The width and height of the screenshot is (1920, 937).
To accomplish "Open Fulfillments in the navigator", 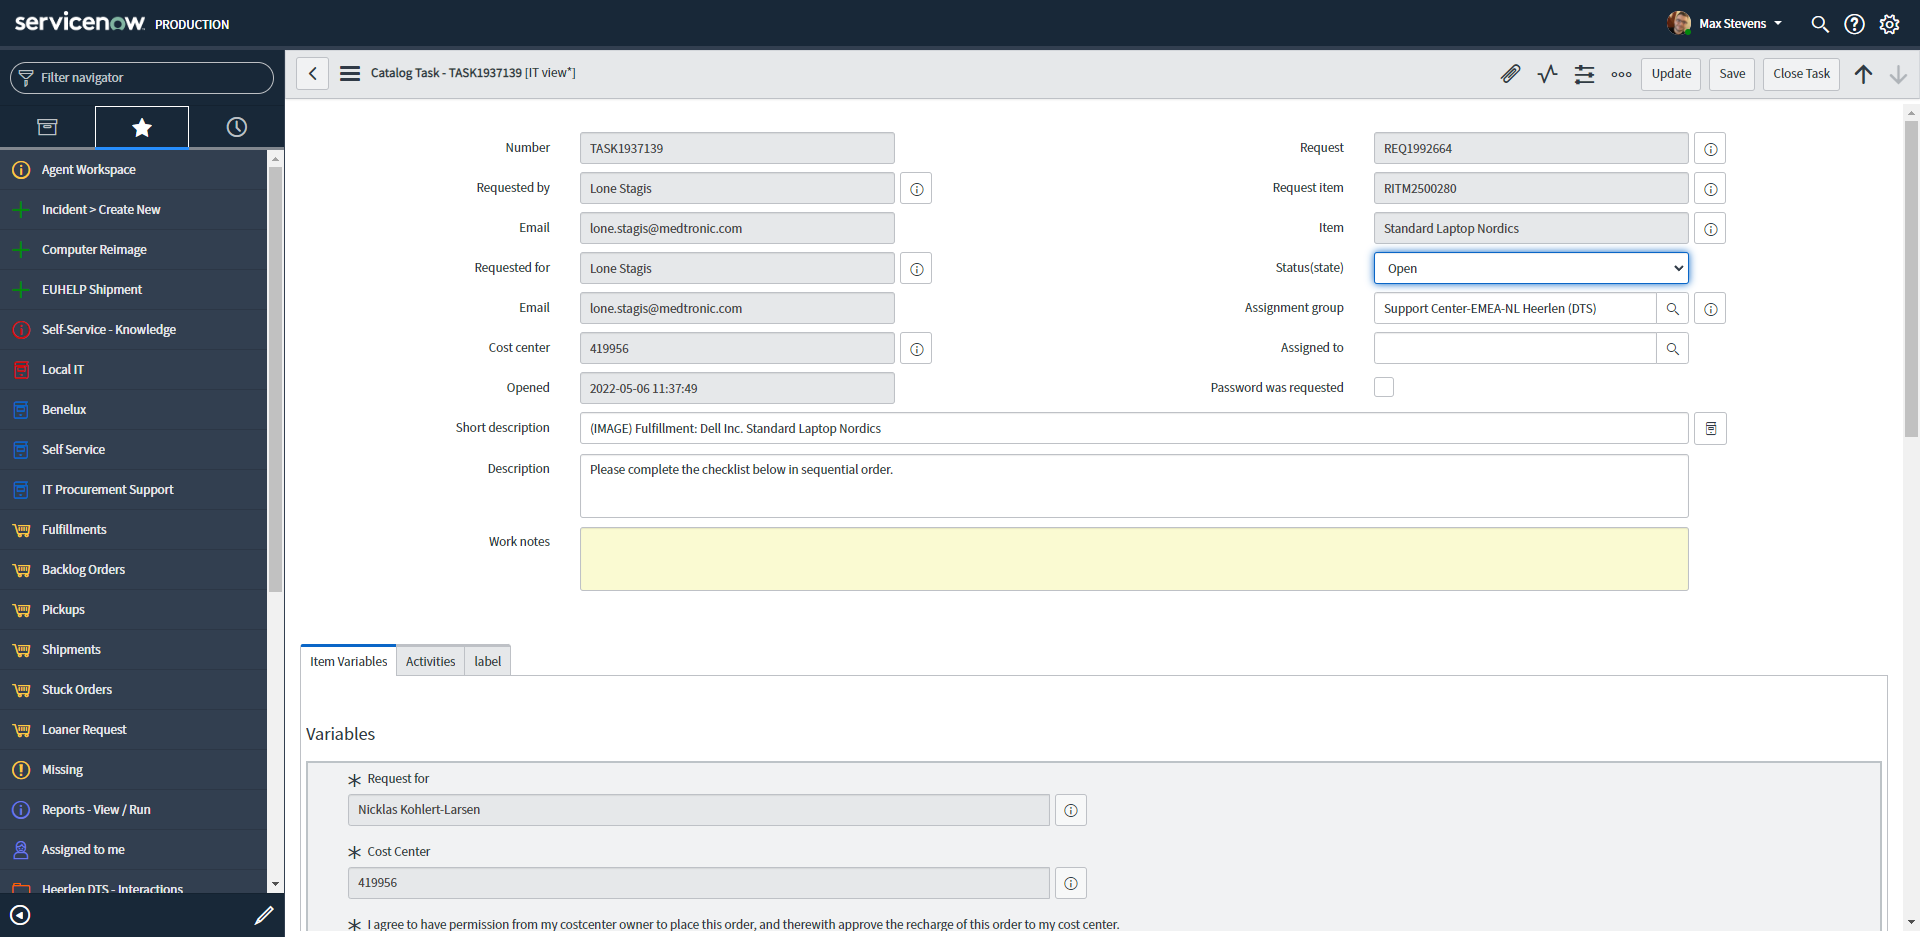I will (74, 530).
